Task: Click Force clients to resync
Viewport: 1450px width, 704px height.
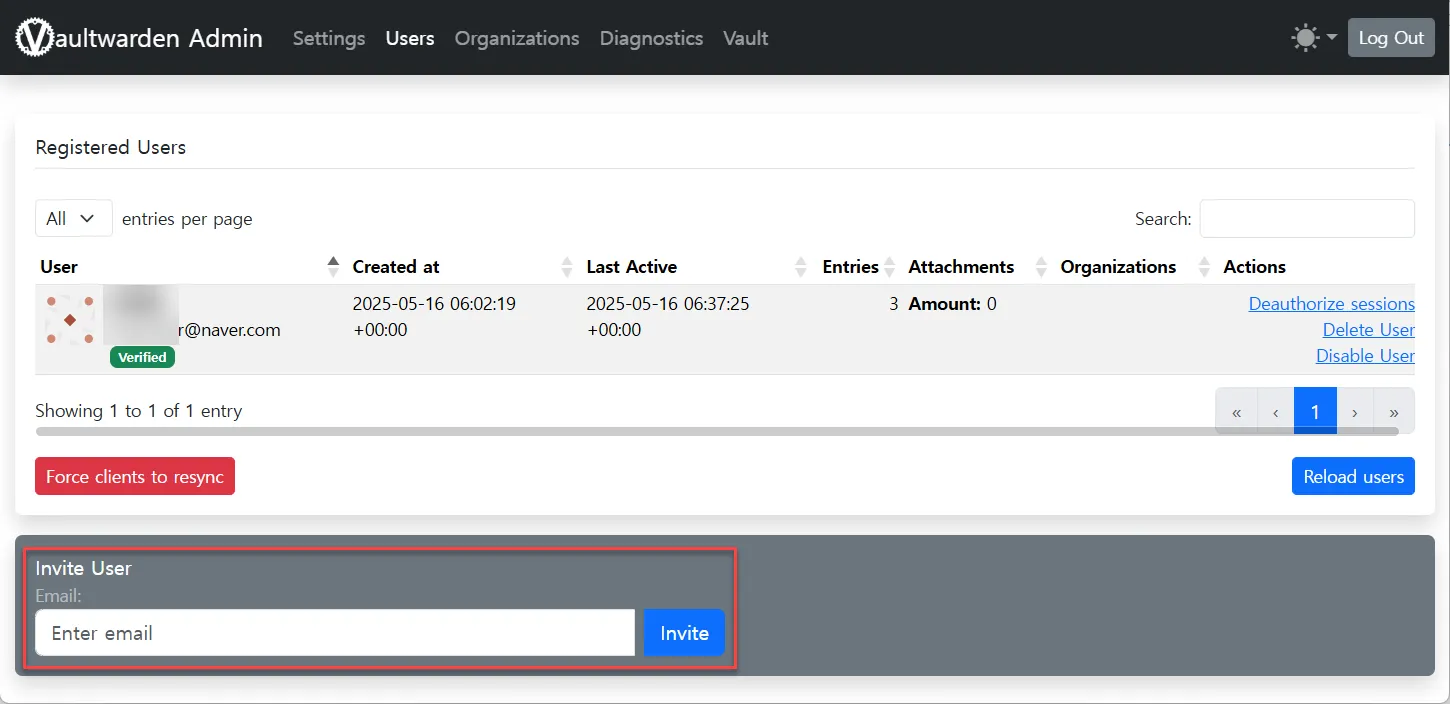Action: coord(135,476)
